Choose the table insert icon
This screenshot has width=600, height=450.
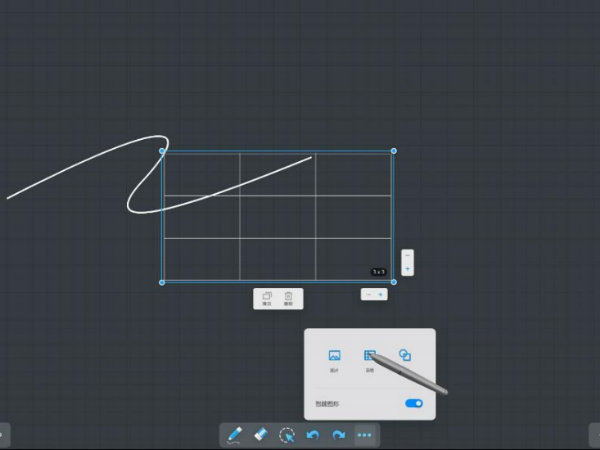(369, 357)
